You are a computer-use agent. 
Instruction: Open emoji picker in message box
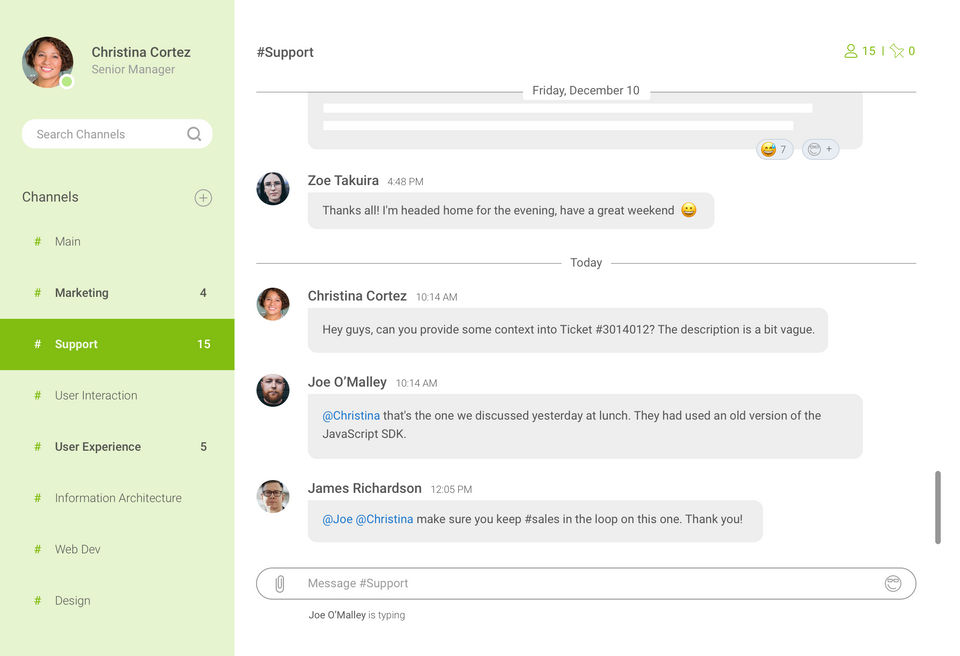pos(893,583)
